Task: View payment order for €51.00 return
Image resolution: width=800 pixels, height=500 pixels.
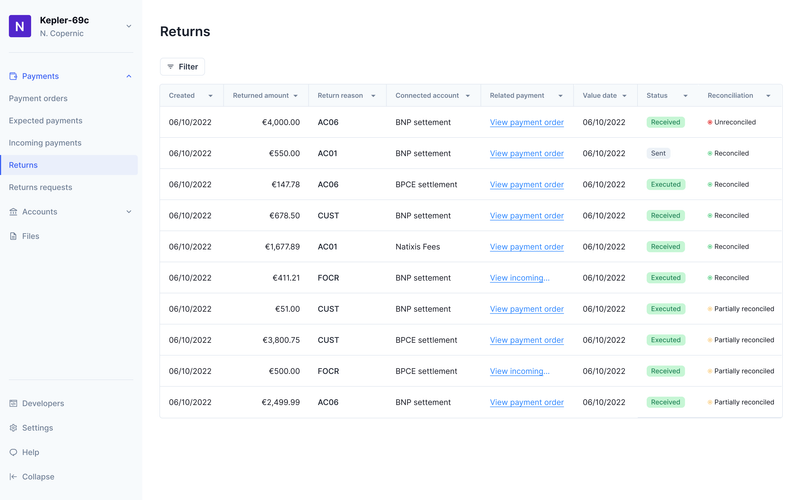Action: 527,309
